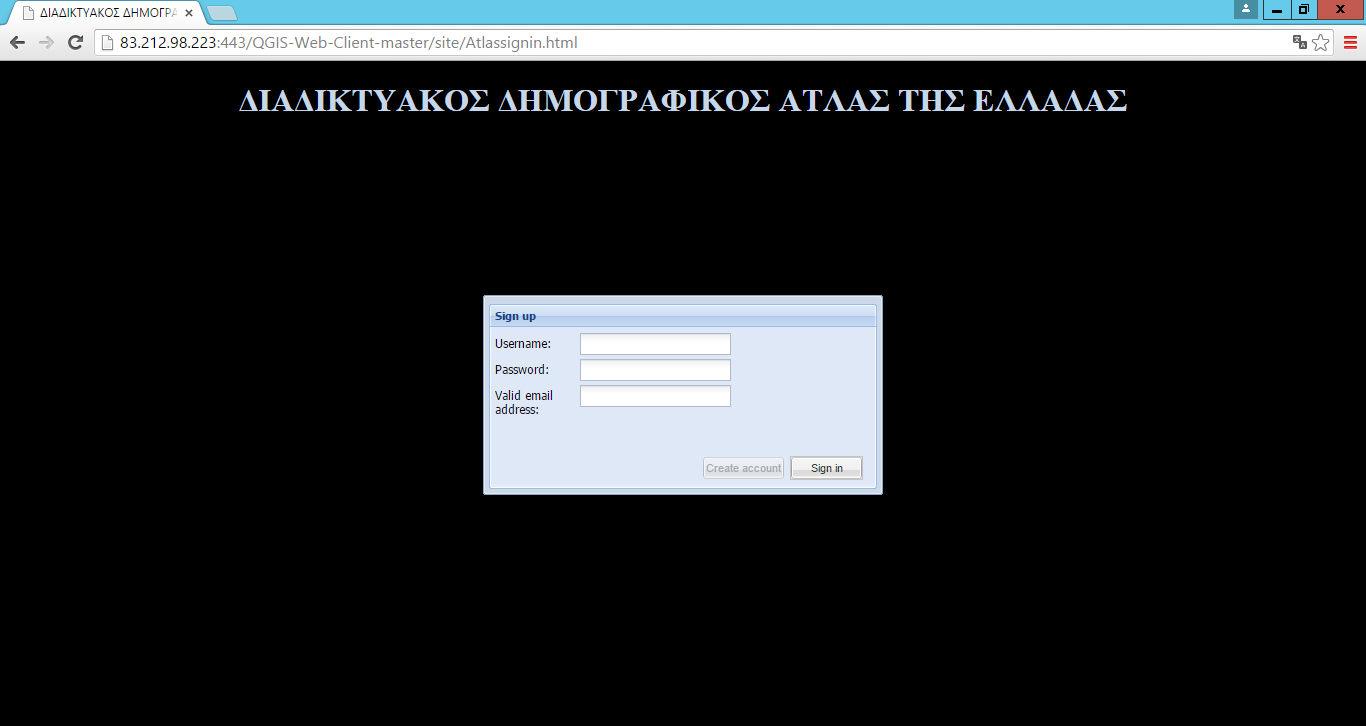
Task: Click the Valid email address: label
Action: click(524, 402)
